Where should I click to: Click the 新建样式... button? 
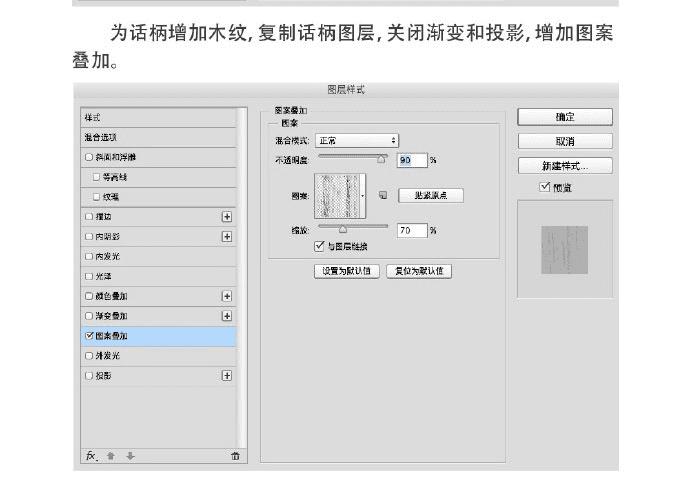[565, 166]
